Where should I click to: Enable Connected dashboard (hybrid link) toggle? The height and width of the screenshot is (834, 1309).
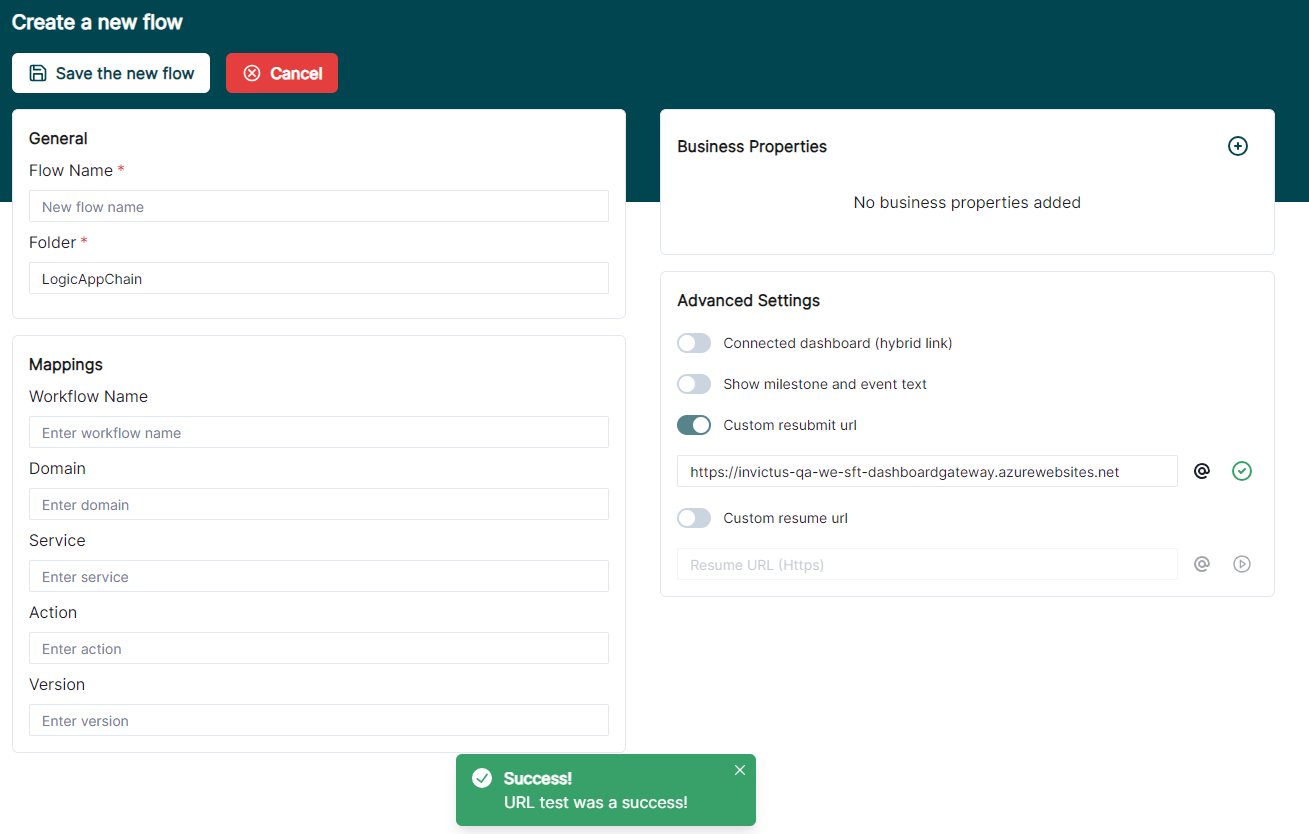(x=694, y=343)
